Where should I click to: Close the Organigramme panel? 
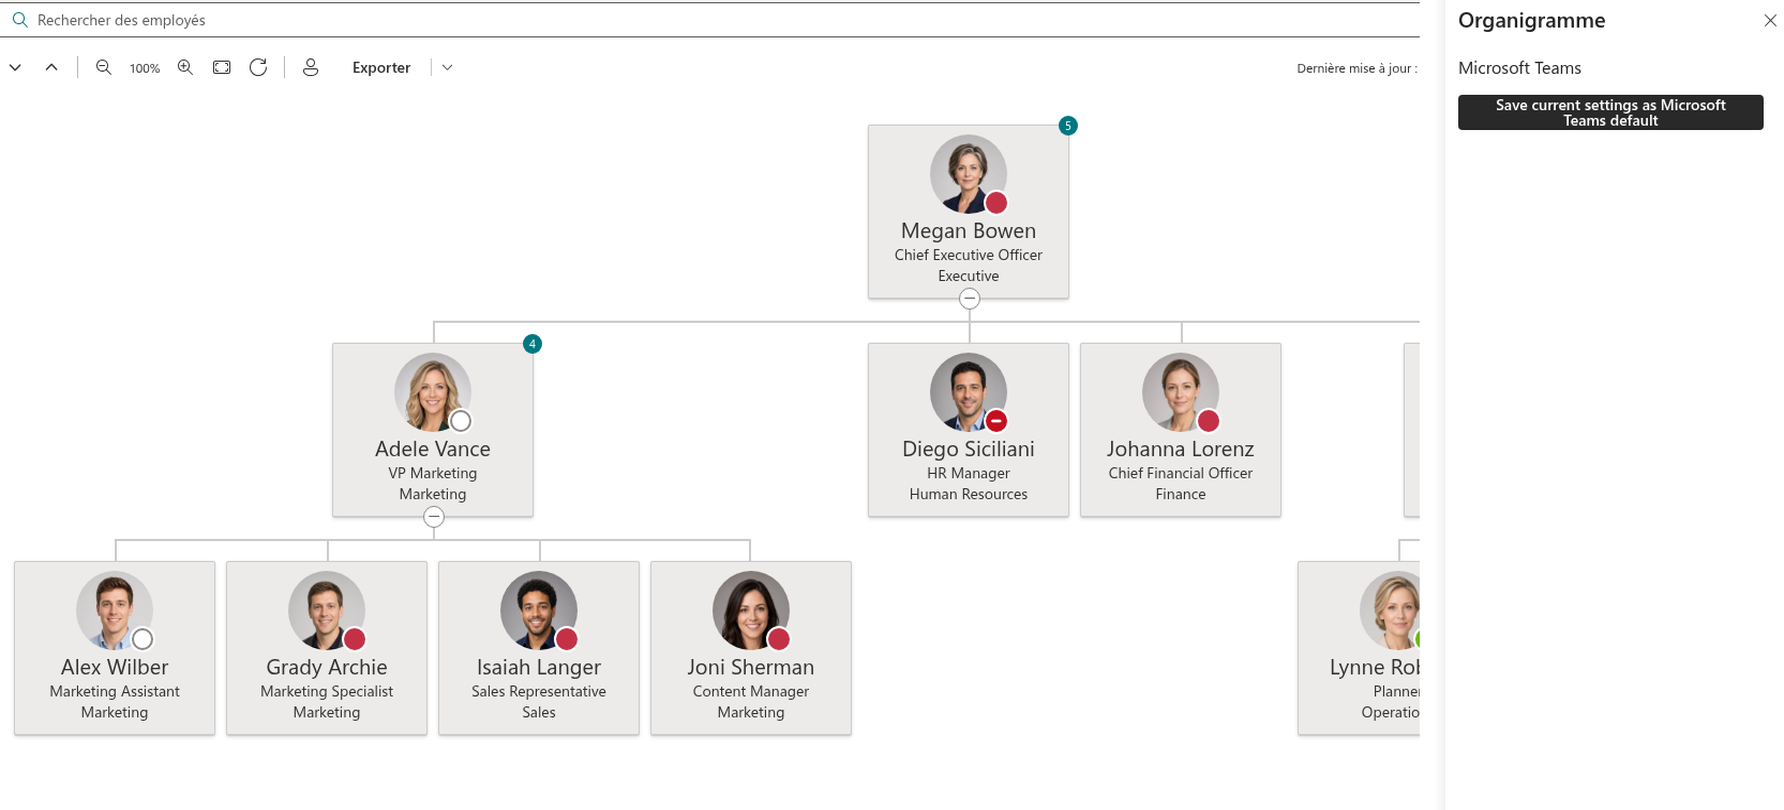1770,21
